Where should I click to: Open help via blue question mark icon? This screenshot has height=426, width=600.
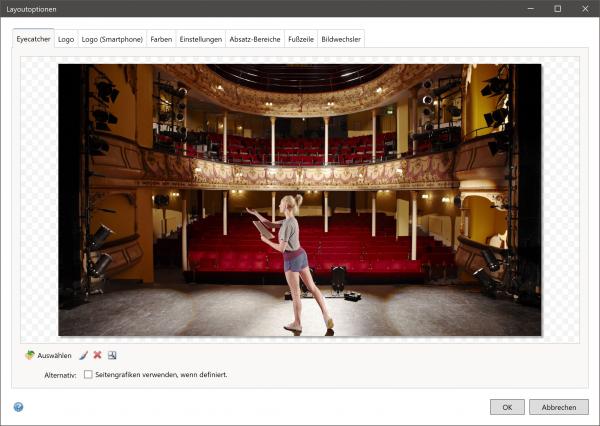(18, 407)
